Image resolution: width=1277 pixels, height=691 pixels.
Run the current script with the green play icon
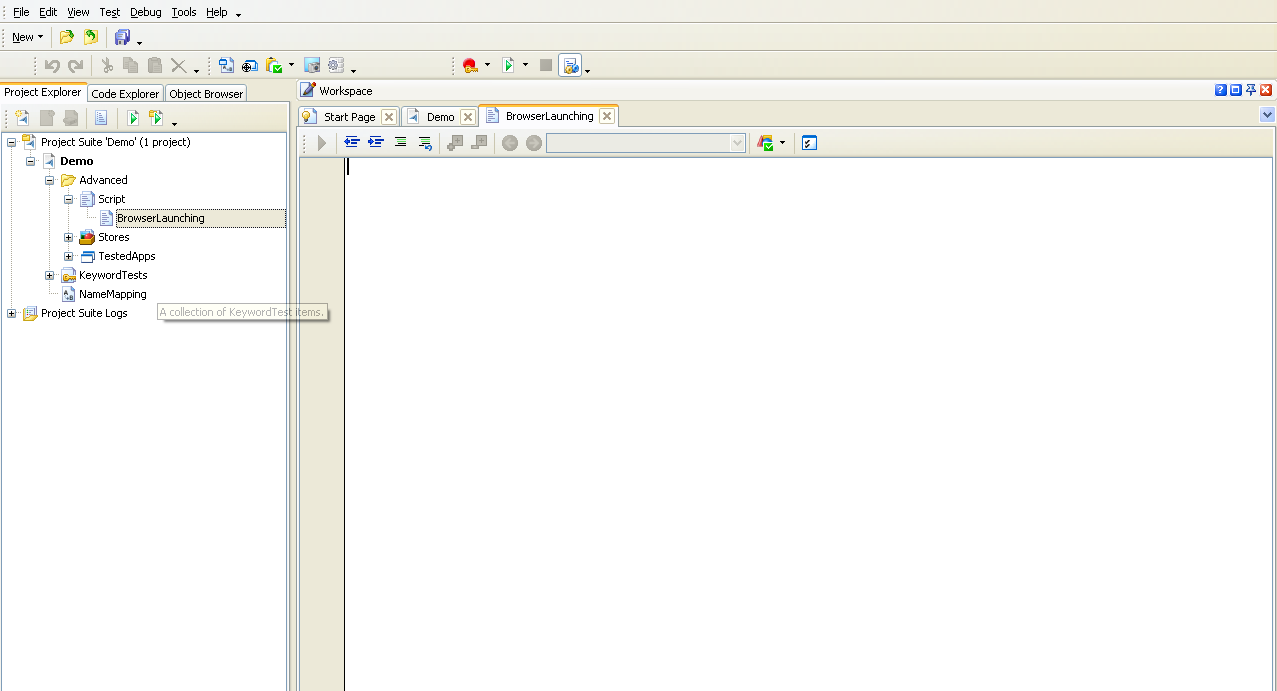click(x=510, y=64)
